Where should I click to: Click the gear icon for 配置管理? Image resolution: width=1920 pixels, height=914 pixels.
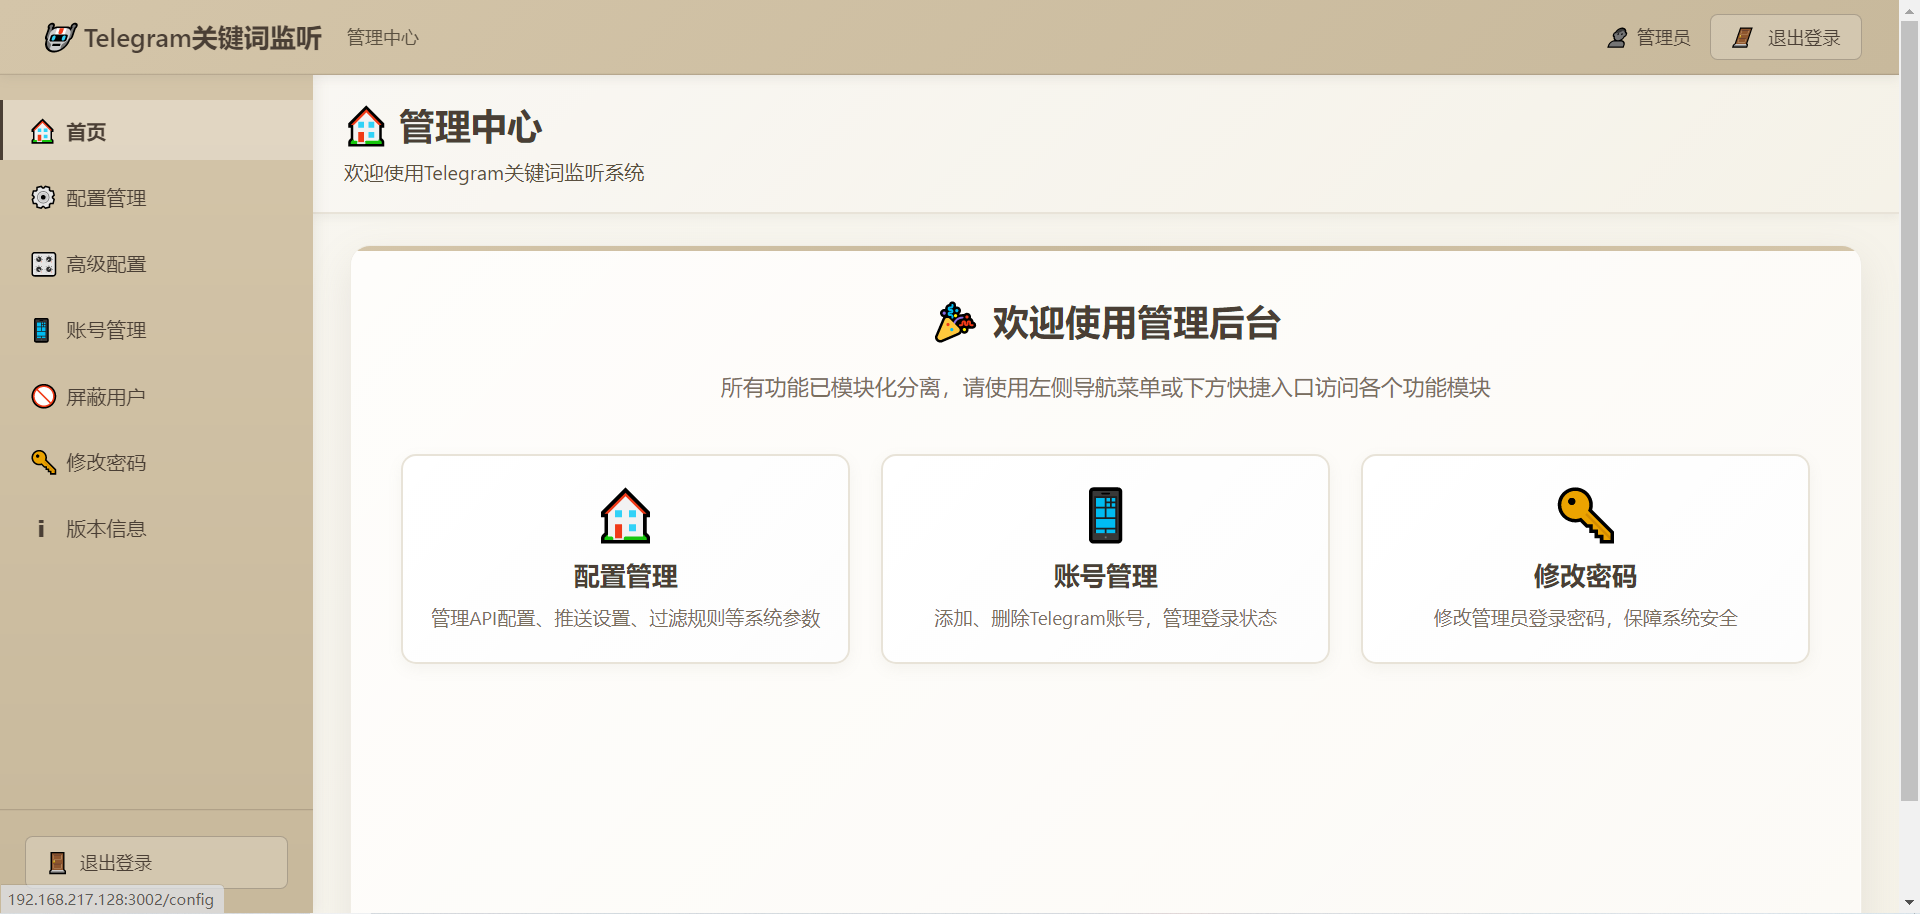43,198
